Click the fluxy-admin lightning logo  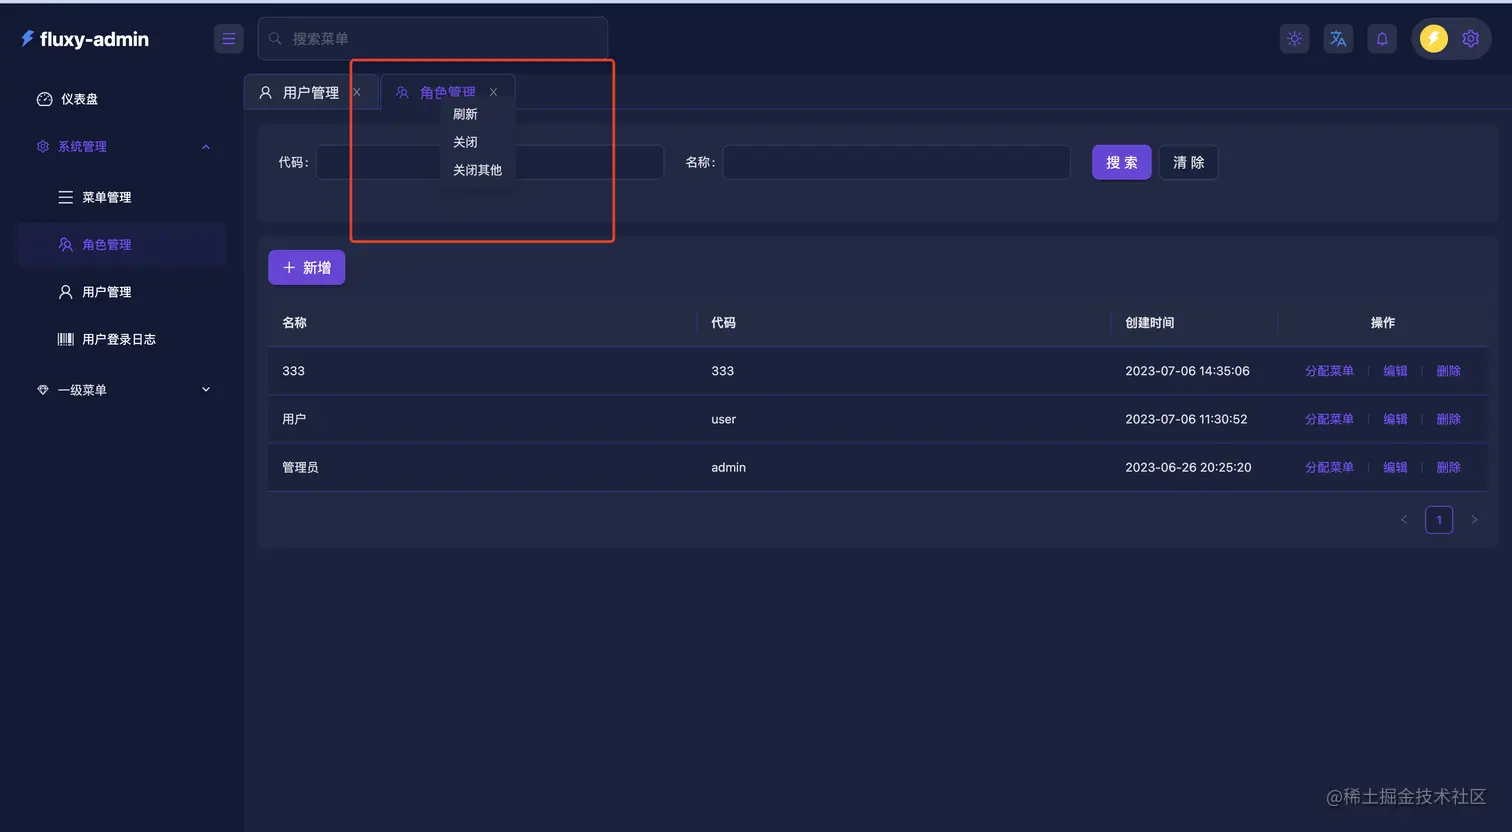click(27, 38)
